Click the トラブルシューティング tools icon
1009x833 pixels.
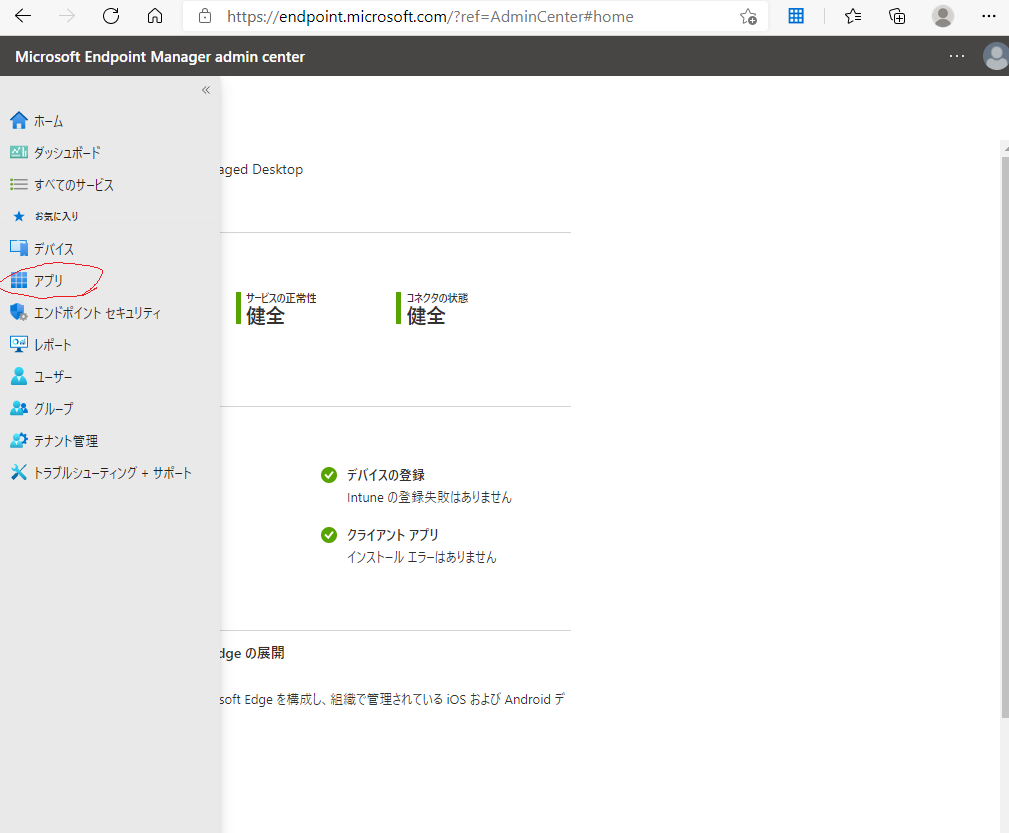pyautogui.click(x=19, y=473)
